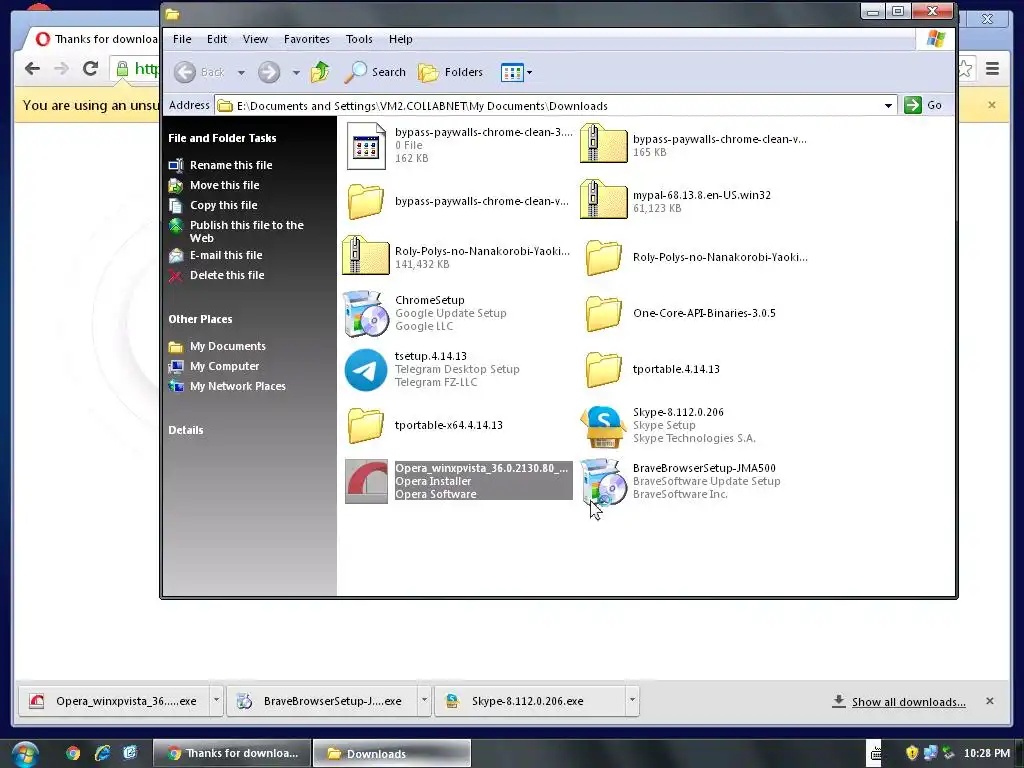
Task: Toggle the Folders pane button
Action: coord(451,72)
